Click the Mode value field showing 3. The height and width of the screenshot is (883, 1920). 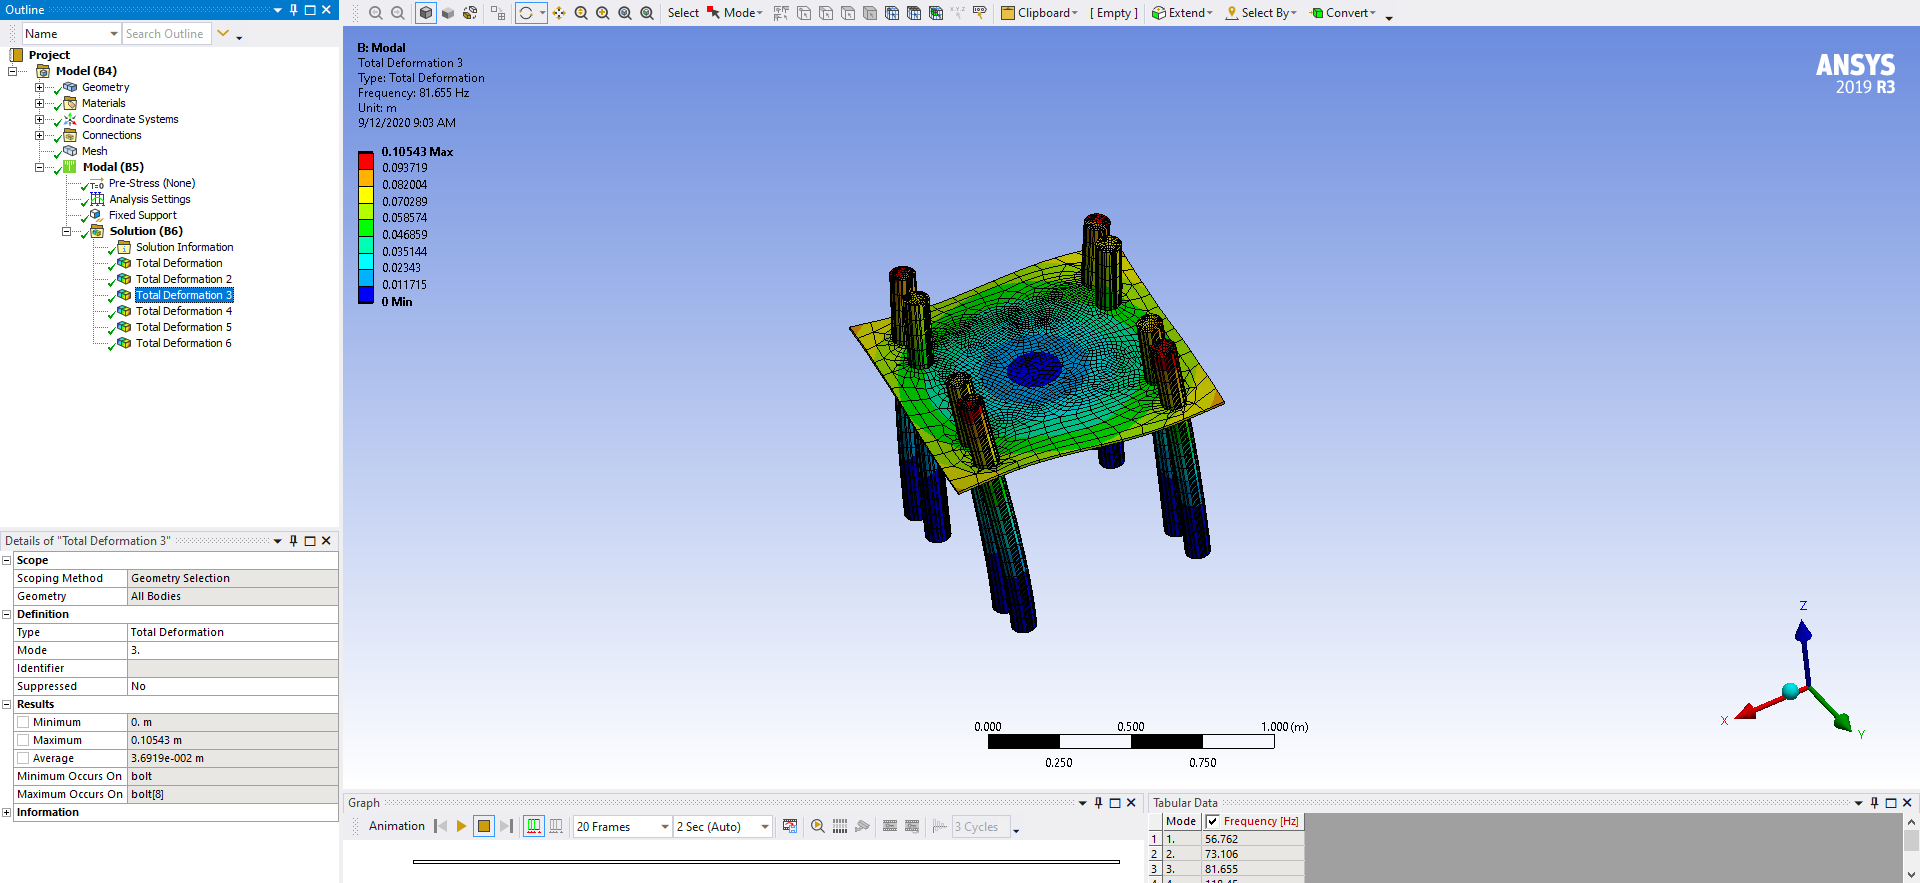233,650
